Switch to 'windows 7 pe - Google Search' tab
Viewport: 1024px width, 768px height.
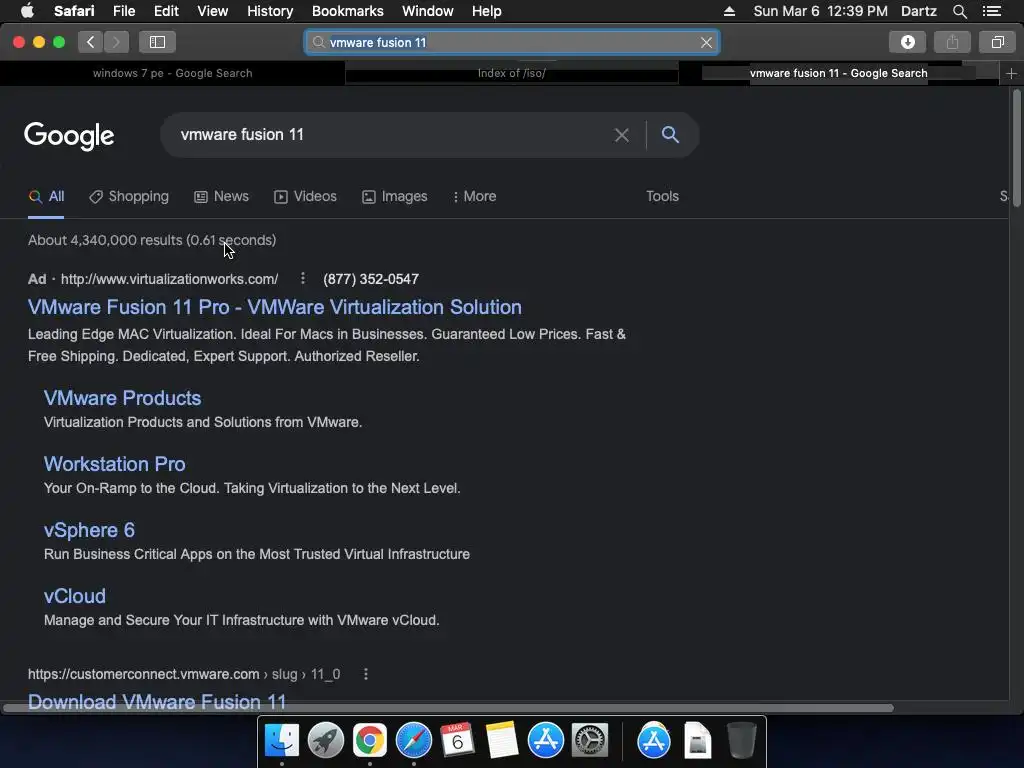[172, 73]
